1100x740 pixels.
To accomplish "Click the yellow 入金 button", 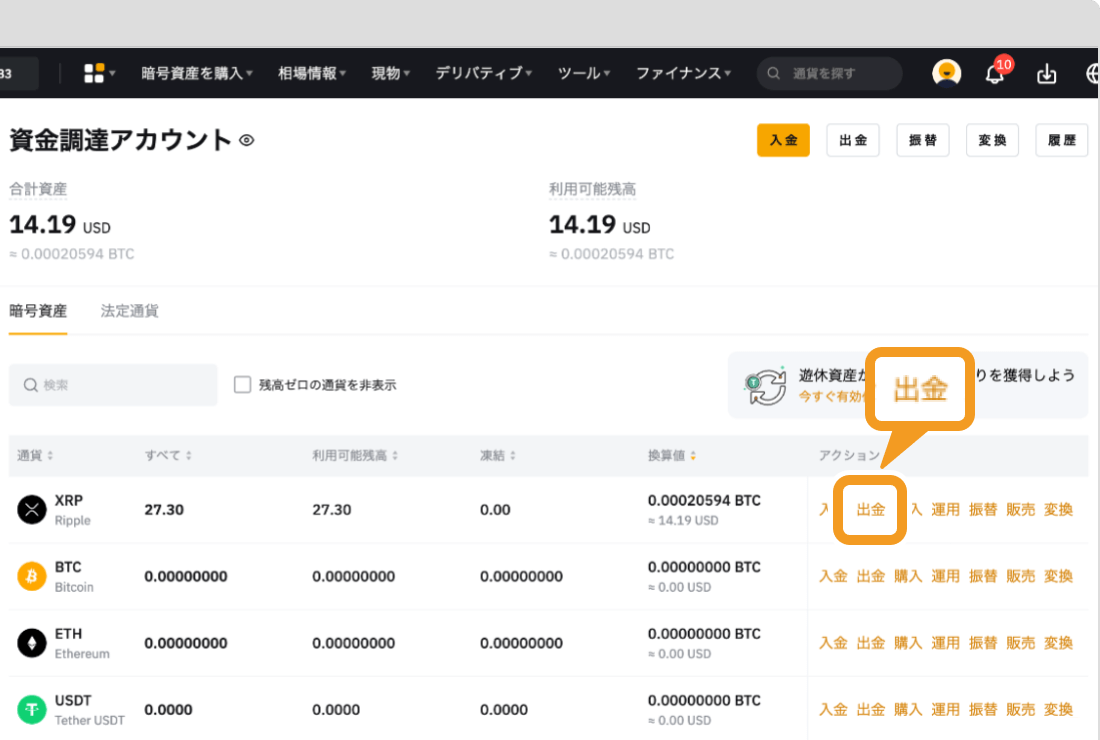I will [x=783, y=140].
